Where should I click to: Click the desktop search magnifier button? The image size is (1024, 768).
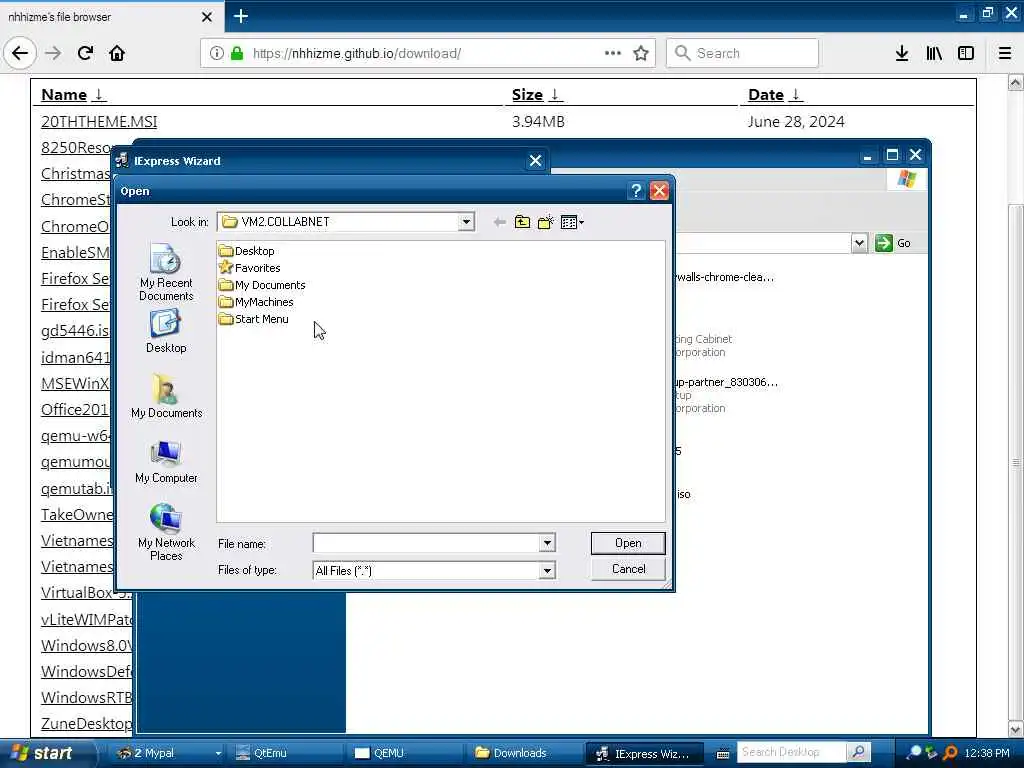coord(858,752)
